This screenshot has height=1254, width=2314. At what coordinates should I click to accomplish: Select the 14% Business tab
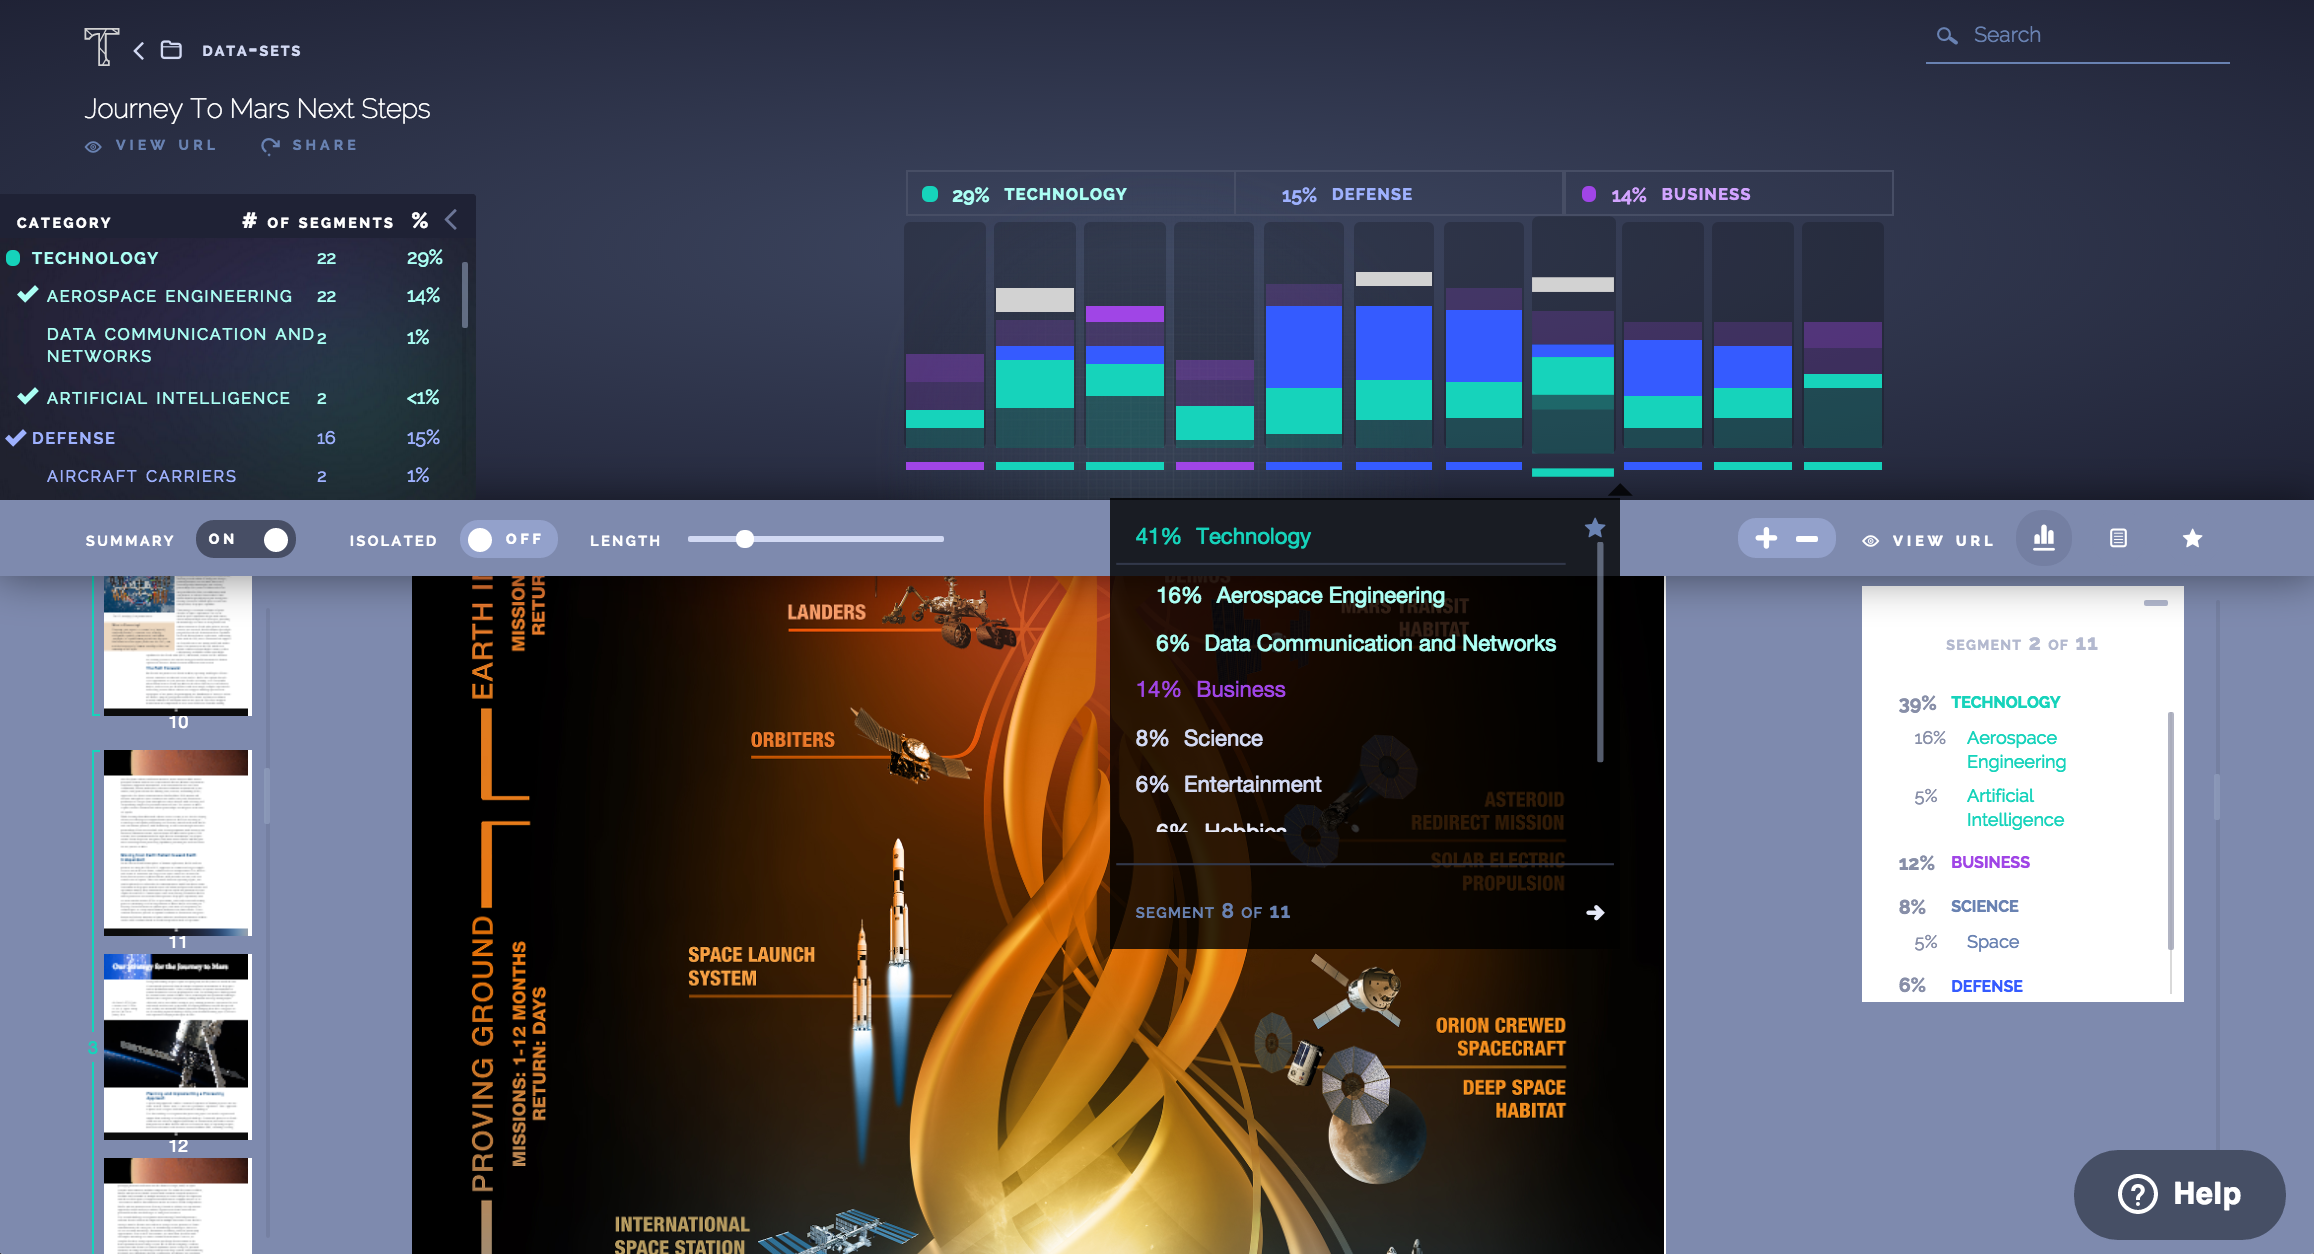1729,194
